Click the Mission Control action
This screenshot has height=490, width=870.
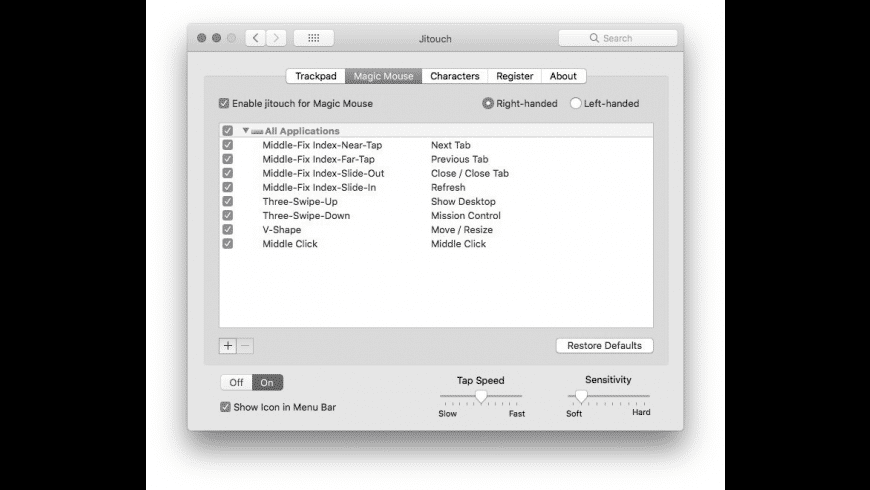click(466, 215)
